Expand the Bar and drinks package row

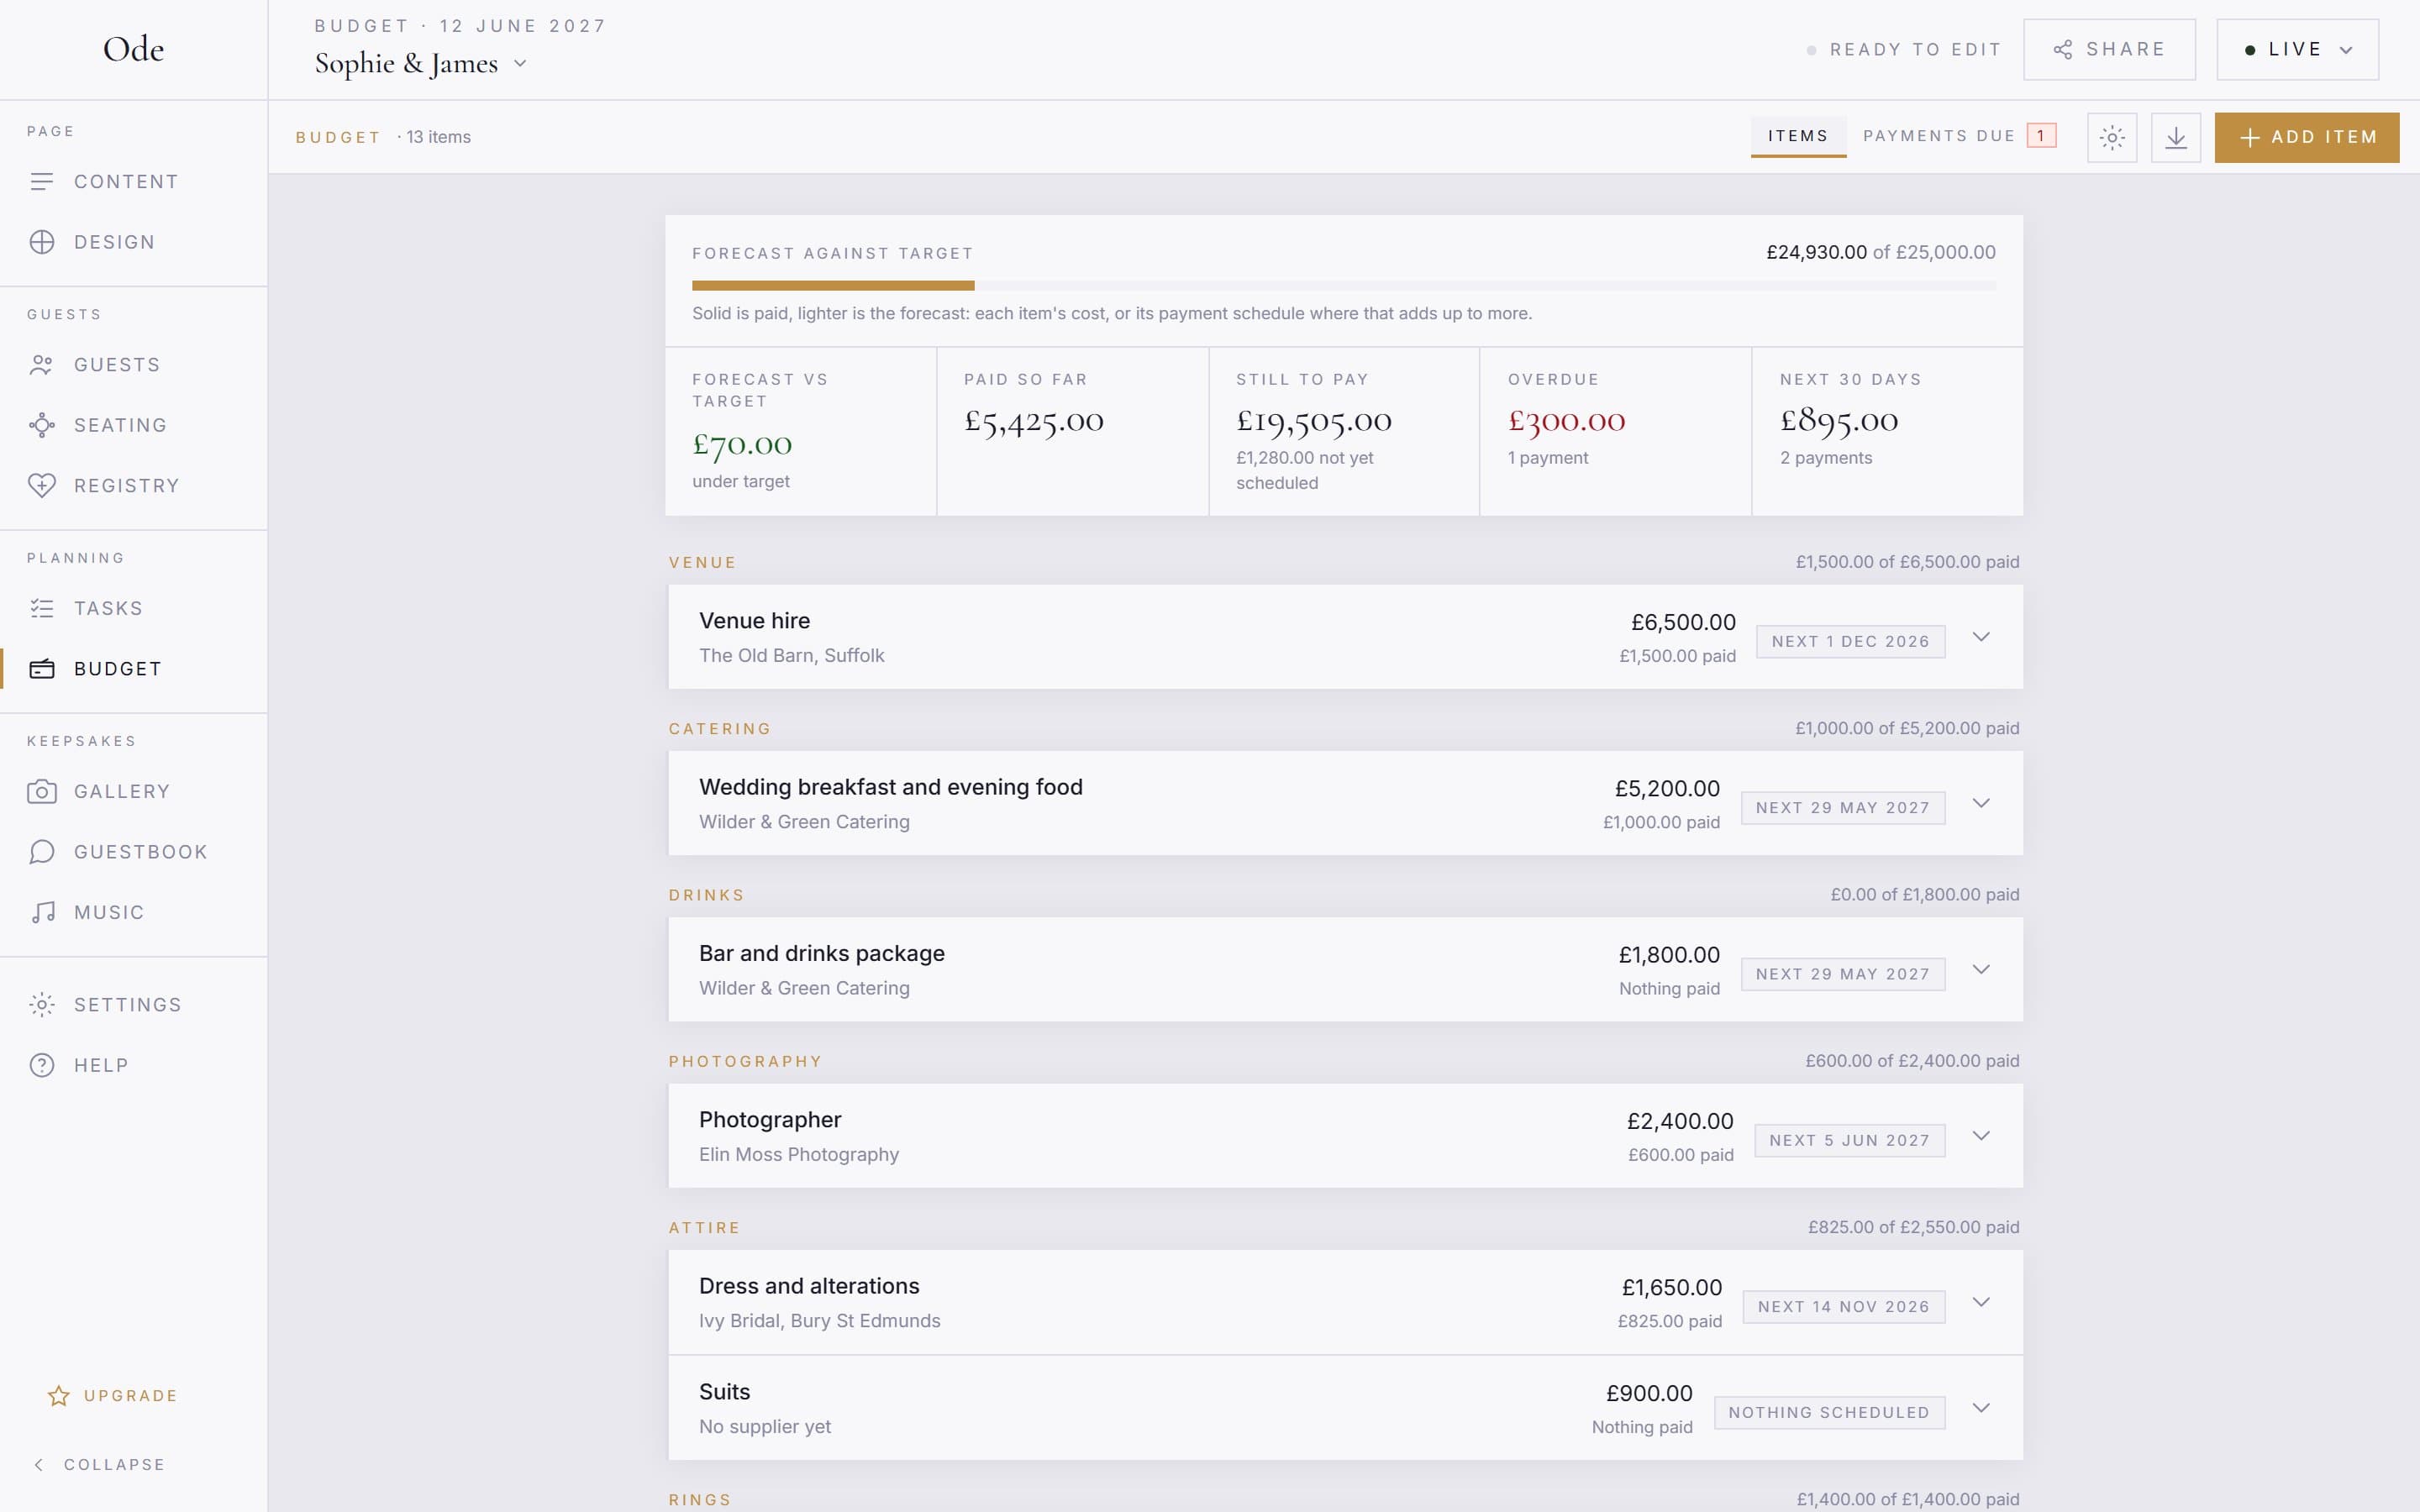(1980, 969)
